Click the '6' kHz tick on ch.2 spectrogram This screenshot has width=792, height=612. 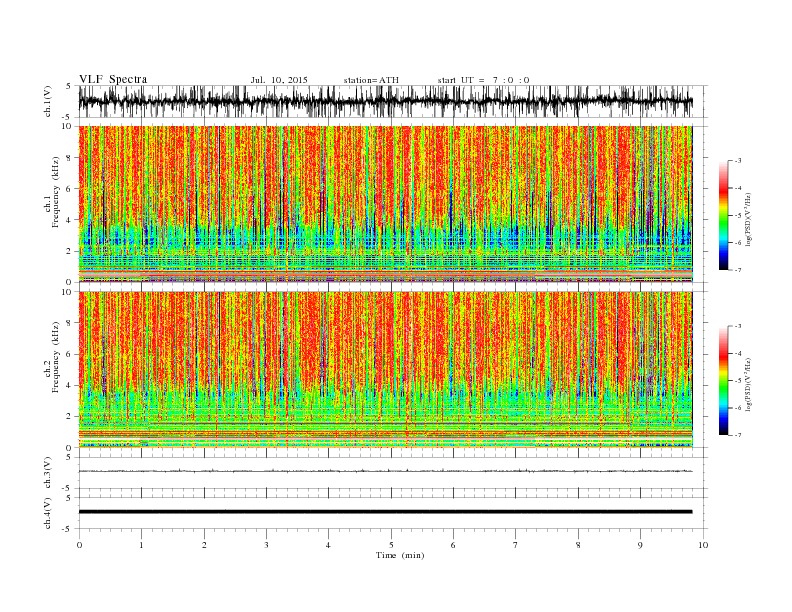(x=70, y=354)
